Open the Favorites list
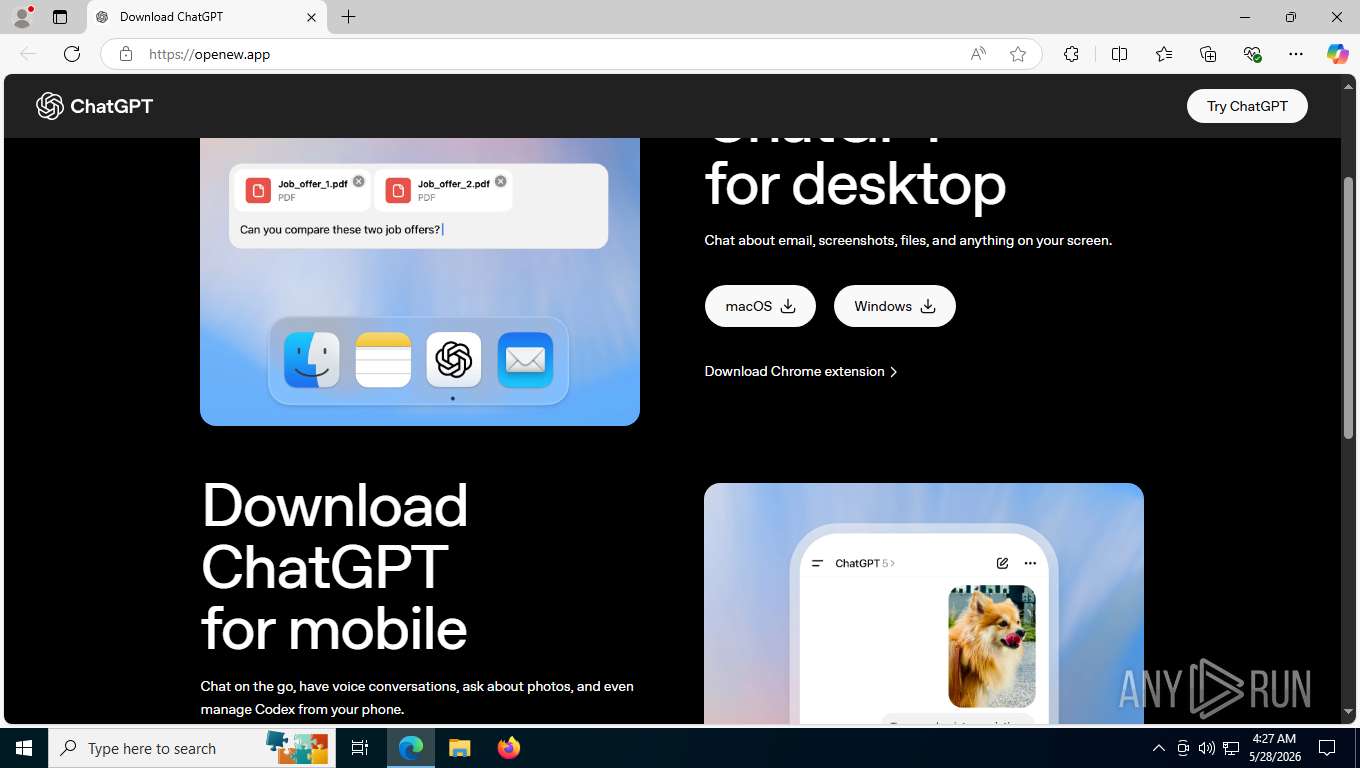The height and width of the screenshot is (768, 1360). [1164, 54]
